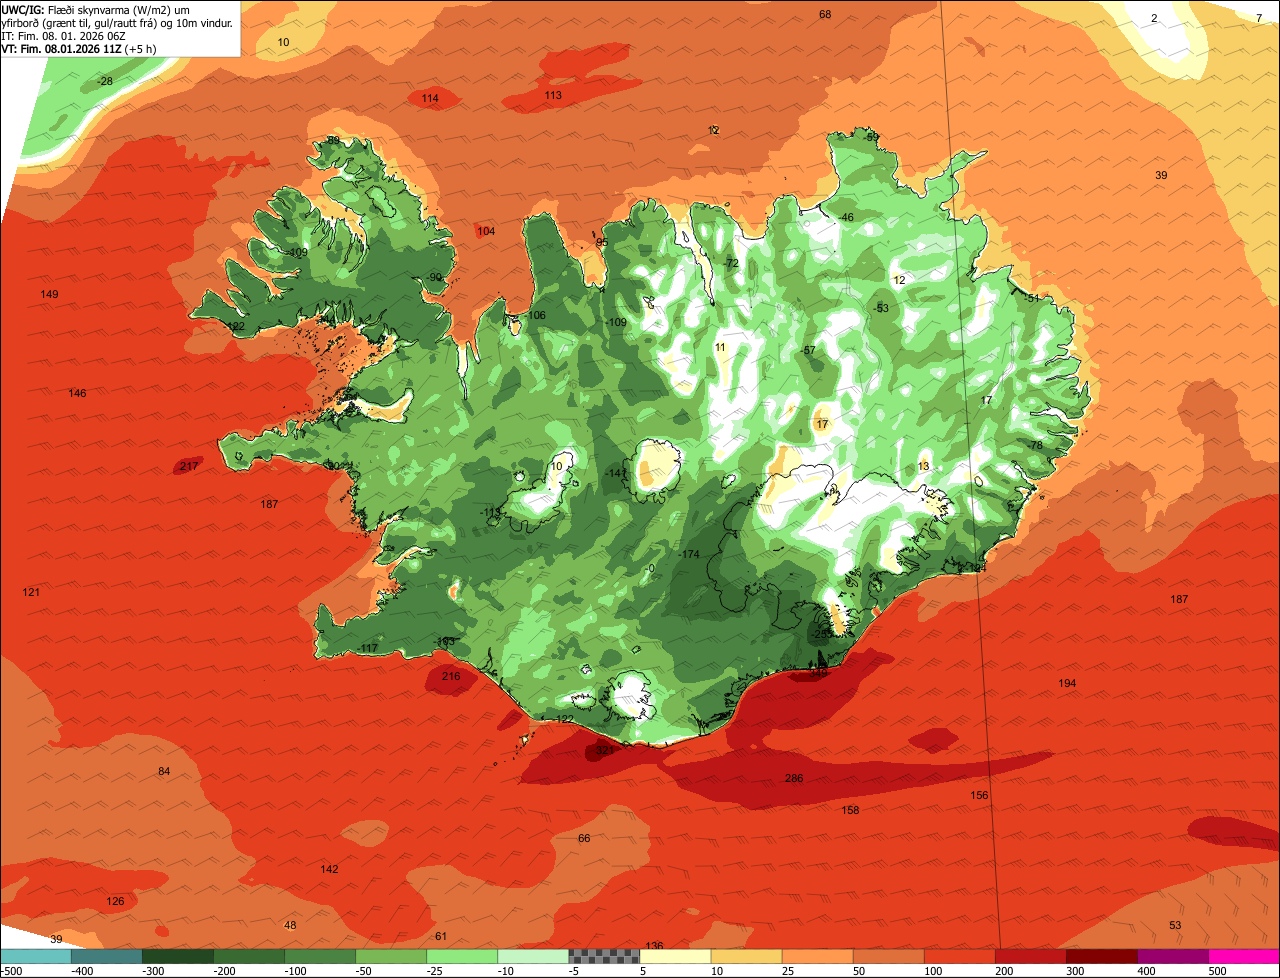Click the map value '194'
The height and width of the screenshot is (978, 1280).
pos(1067,683)
